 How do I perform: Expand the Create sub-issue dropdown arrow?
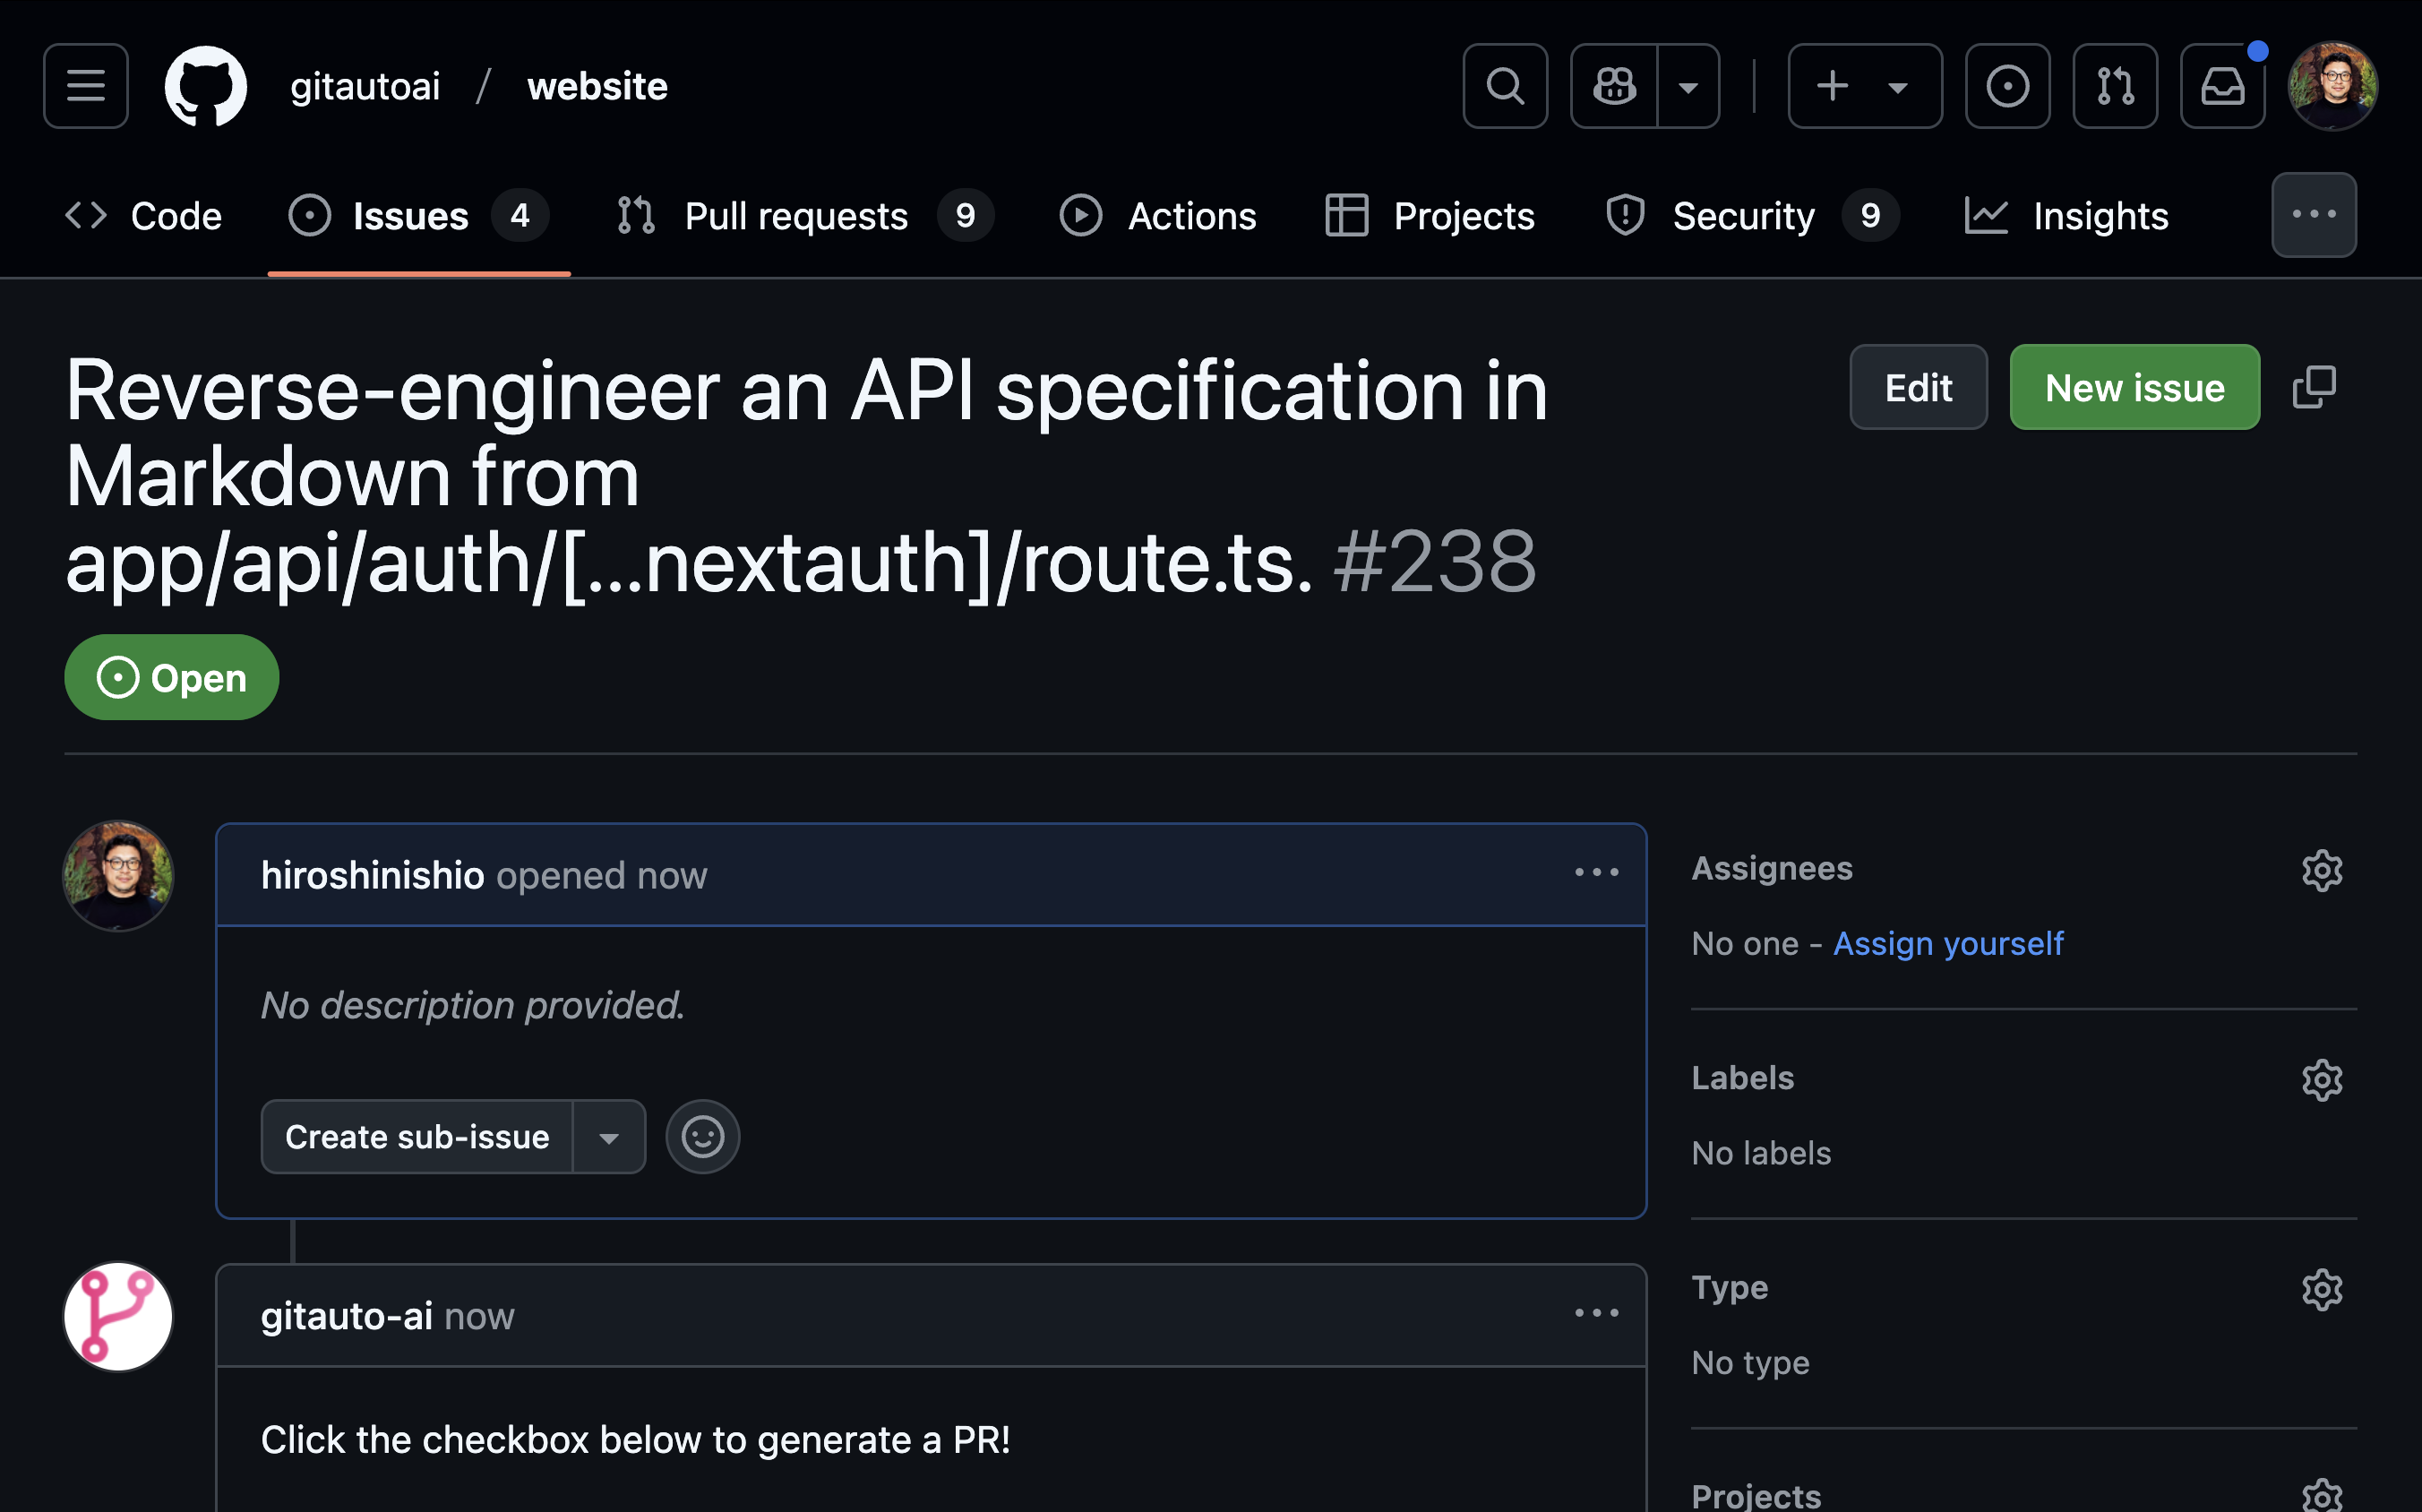click(609, 1136)
